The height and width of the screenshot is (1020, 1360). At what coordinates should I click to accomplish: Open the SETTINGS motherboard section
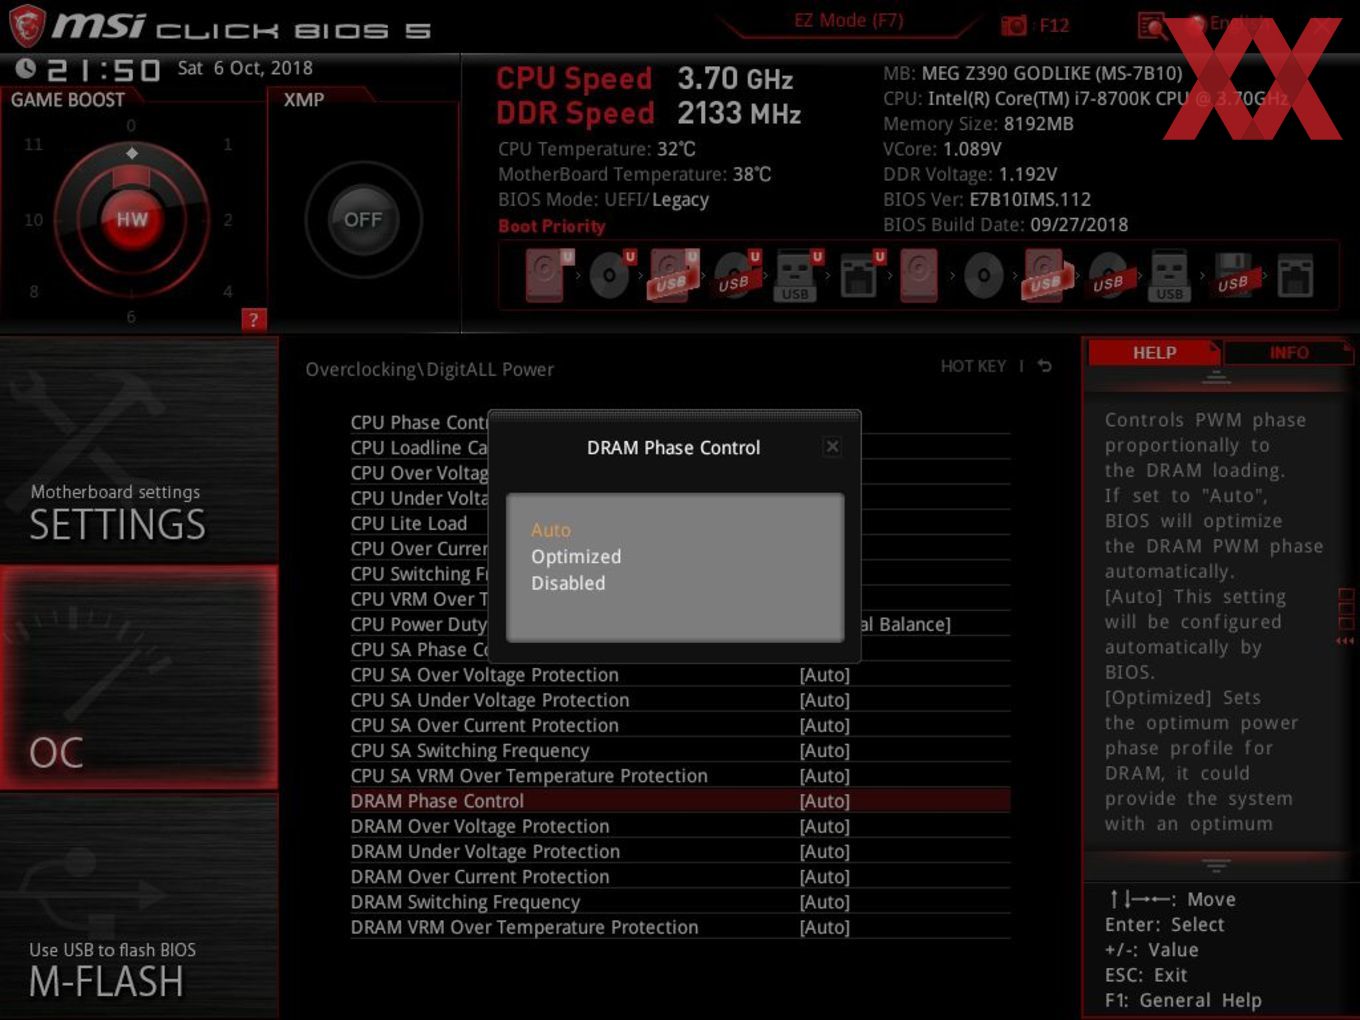point(139,449)
